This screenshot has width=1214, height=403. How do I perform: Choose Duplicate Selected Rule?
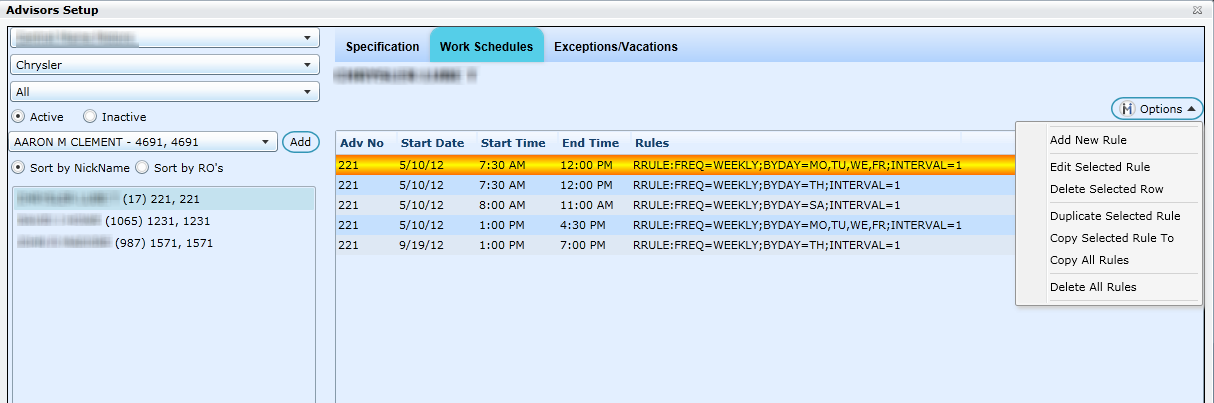tap(1115, 216)
